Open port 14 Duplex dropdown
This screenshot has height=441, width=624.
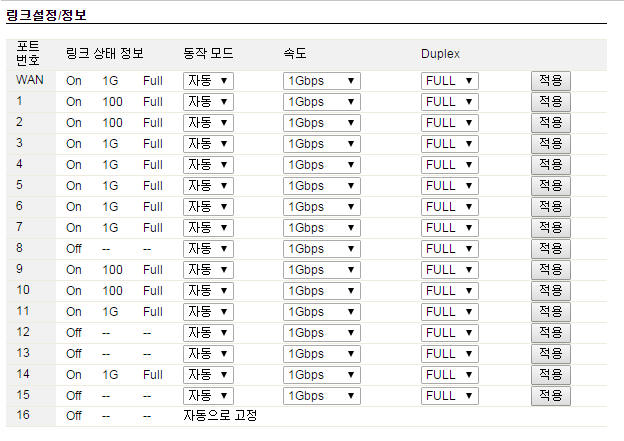(450, 375)
